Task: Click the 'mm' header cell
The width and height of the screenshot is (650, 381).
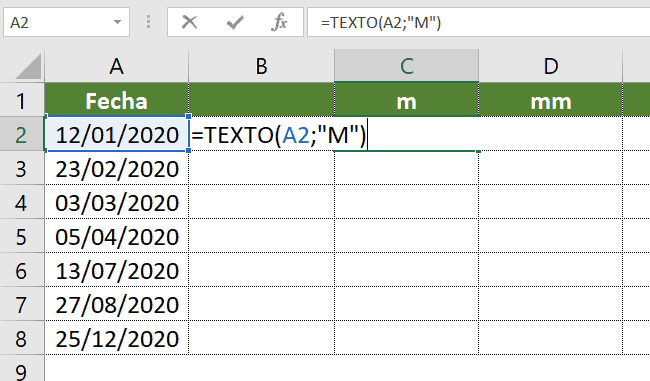Action: [x=551, y=100]
